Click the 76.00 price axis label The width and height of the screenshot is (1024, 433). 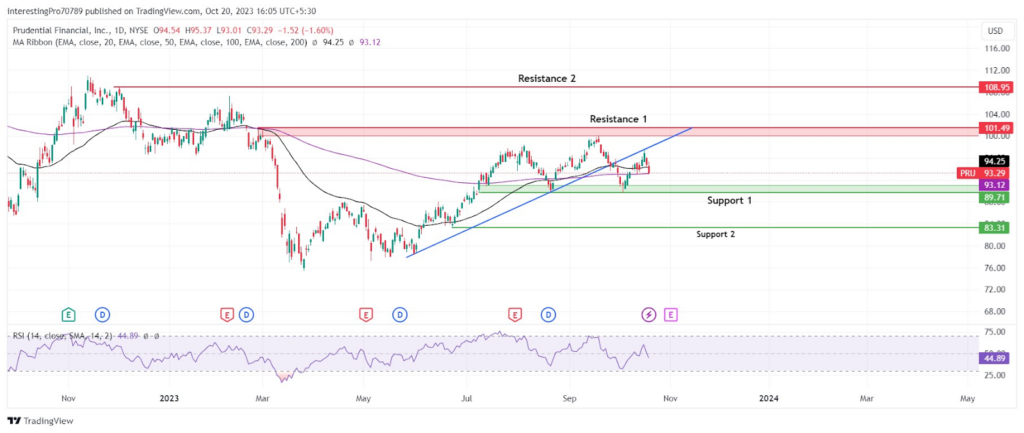pos(993,268)
